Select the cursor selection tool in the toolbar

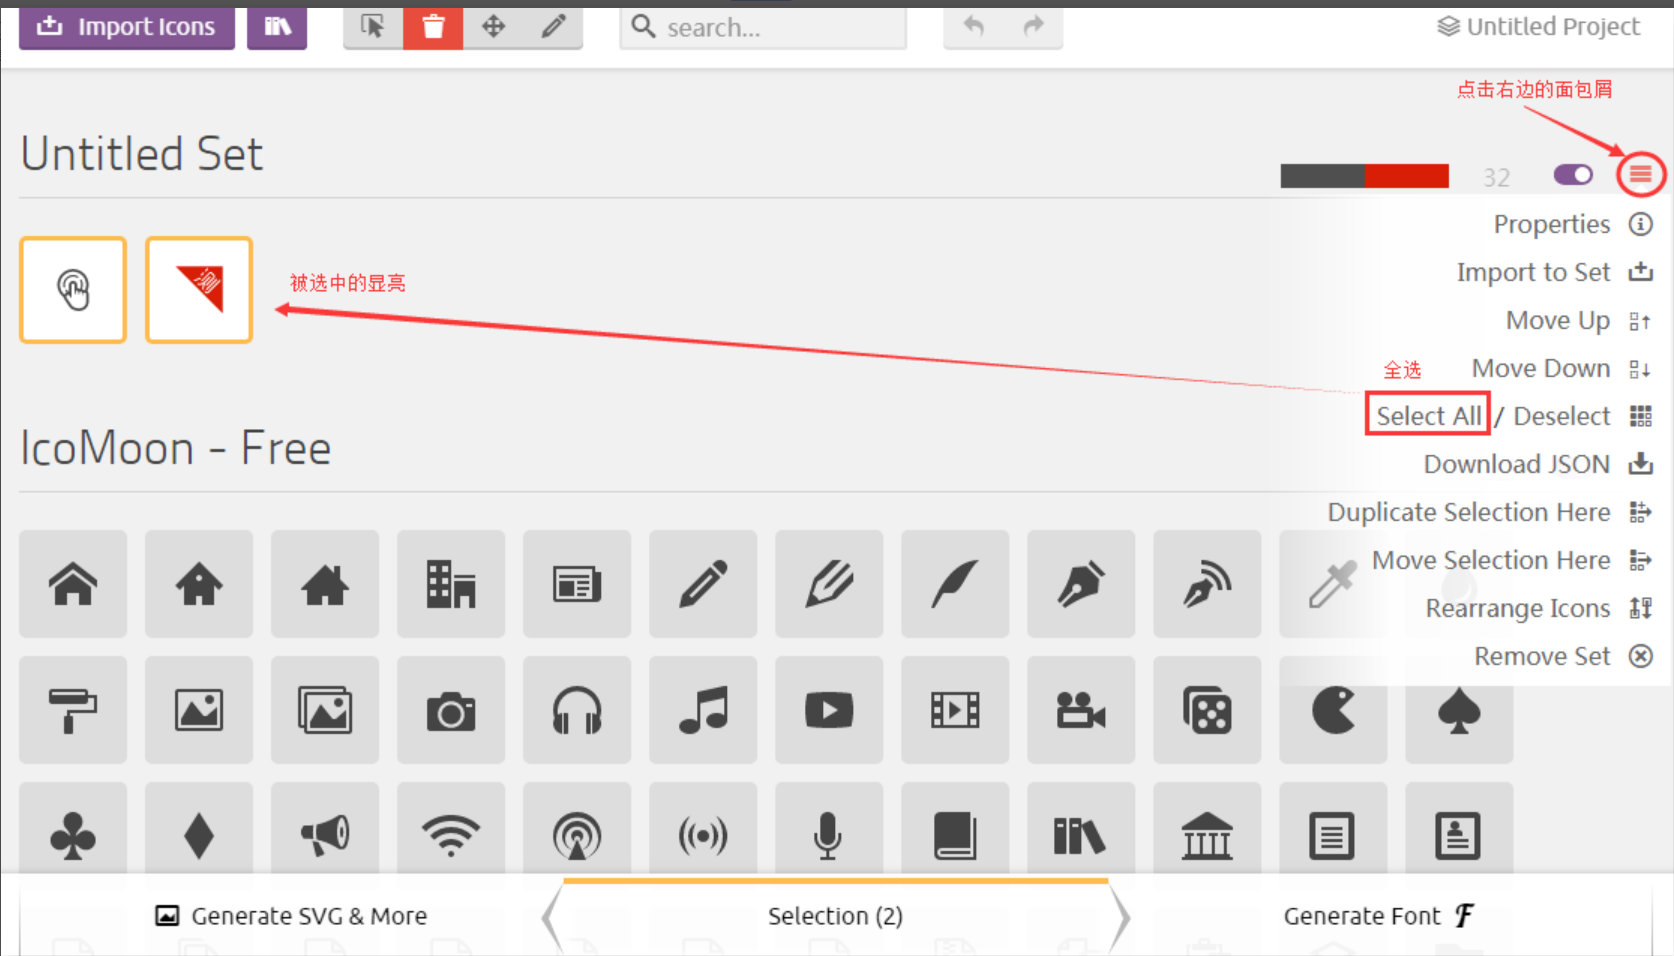point(374,27)
